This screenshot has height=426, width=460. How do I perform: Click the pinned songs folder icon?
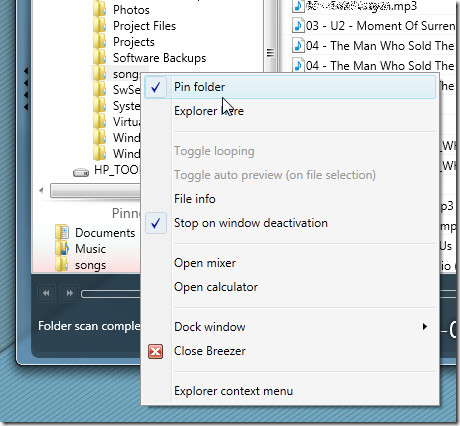(62, 264)
